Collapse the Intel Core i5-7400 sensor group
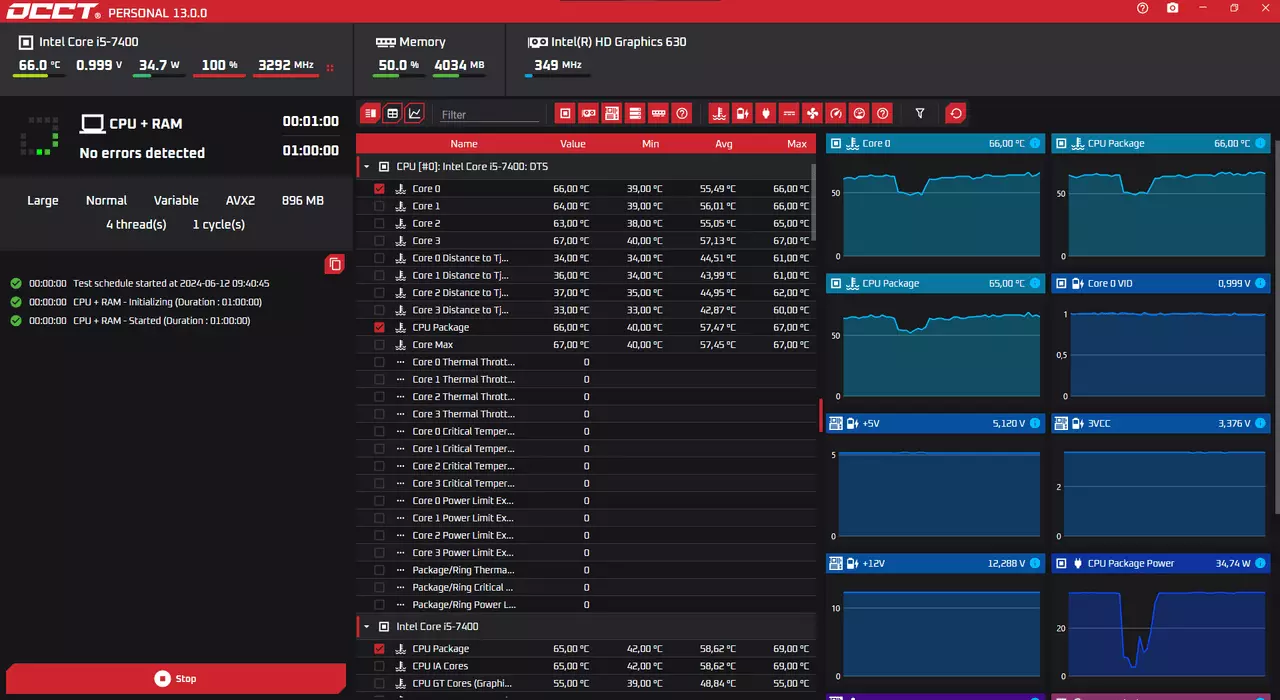The image size is (1280, 700). point(366,627)
